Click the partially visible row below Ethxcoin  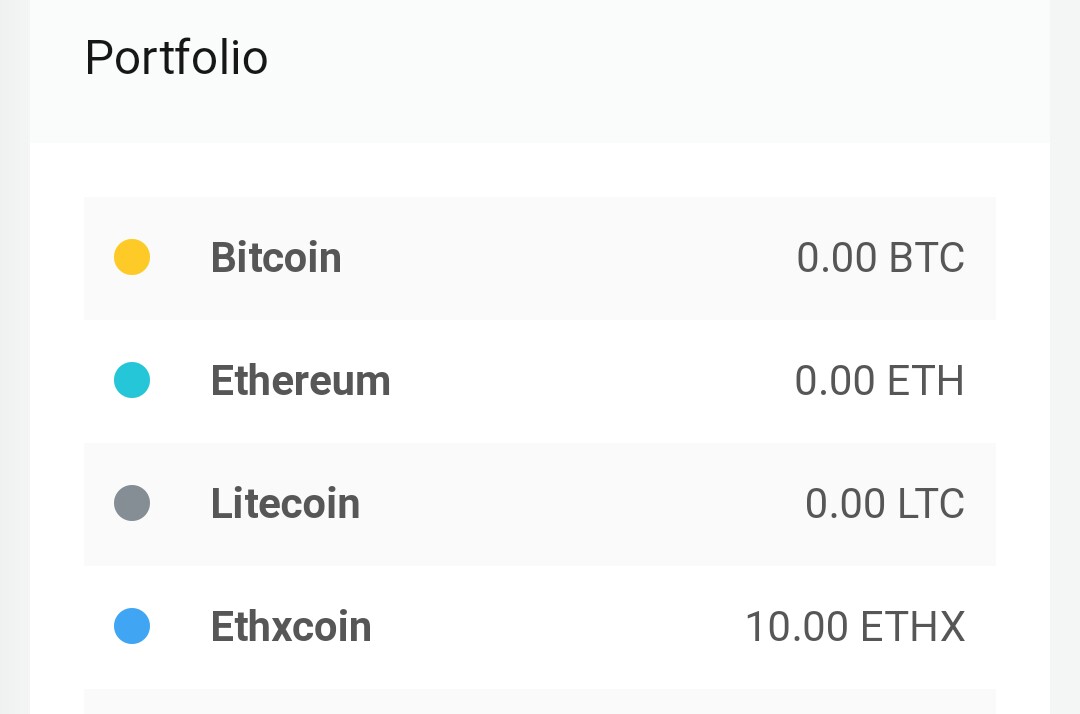point(540,702)
